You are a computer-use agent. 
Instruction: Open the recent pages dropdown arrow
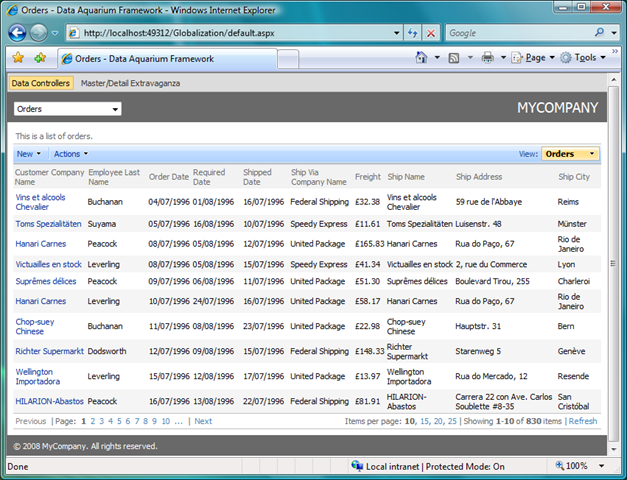coord(55,33)
